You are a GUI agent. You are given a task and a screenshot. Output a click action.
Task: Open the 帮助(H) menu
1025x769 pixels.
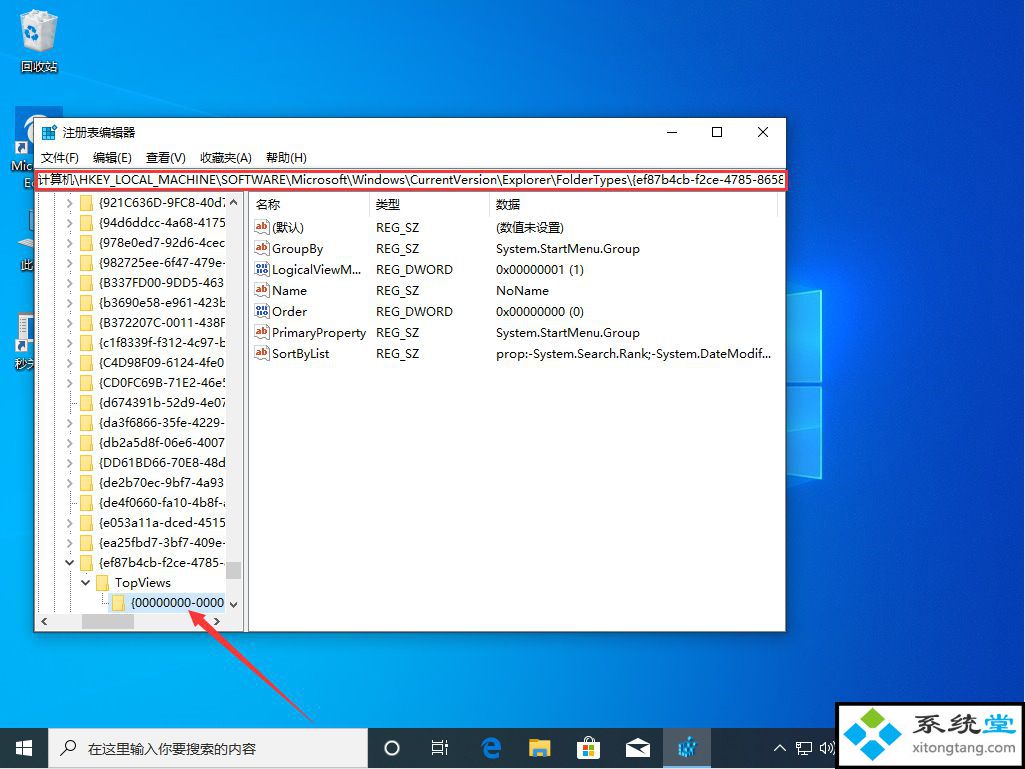[x=286, y=158]
